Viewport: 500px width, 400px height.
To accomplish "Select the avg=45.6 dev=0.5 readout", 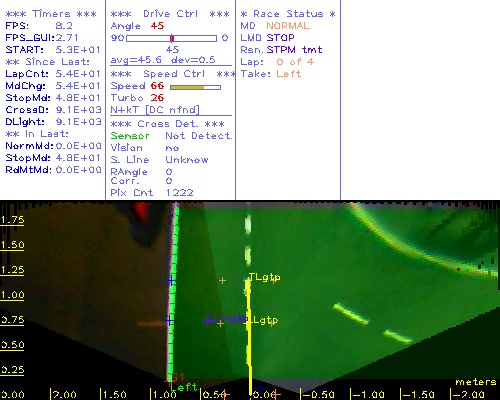I will tap(163, 60).
